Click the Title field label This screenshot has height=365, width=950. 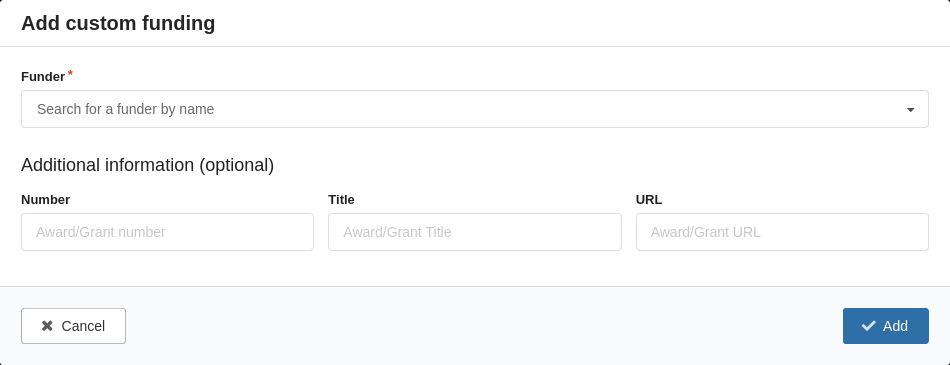pos(341,199)
